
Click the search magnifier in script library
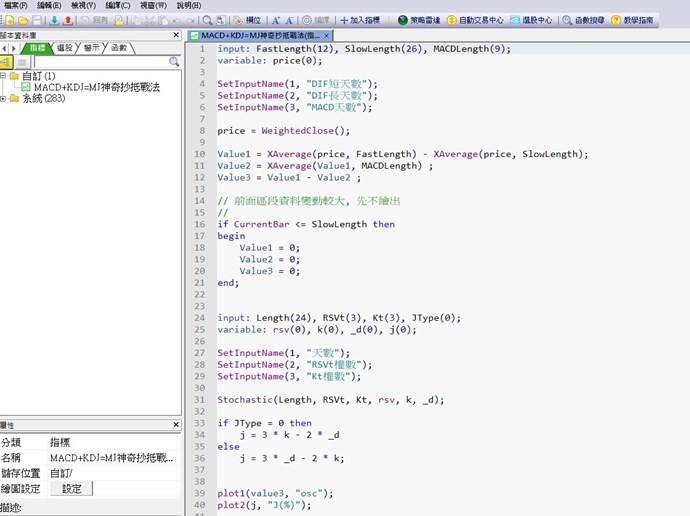174,62
